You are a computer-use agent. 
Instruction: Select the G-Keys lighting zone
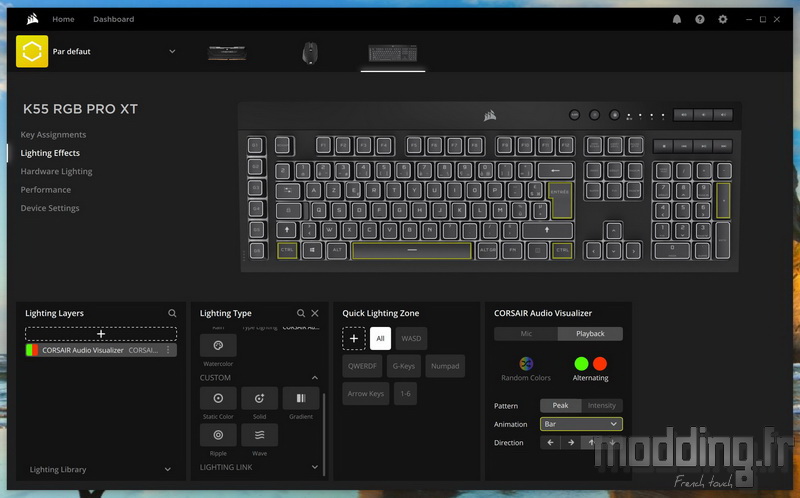(x=404, y=366)
